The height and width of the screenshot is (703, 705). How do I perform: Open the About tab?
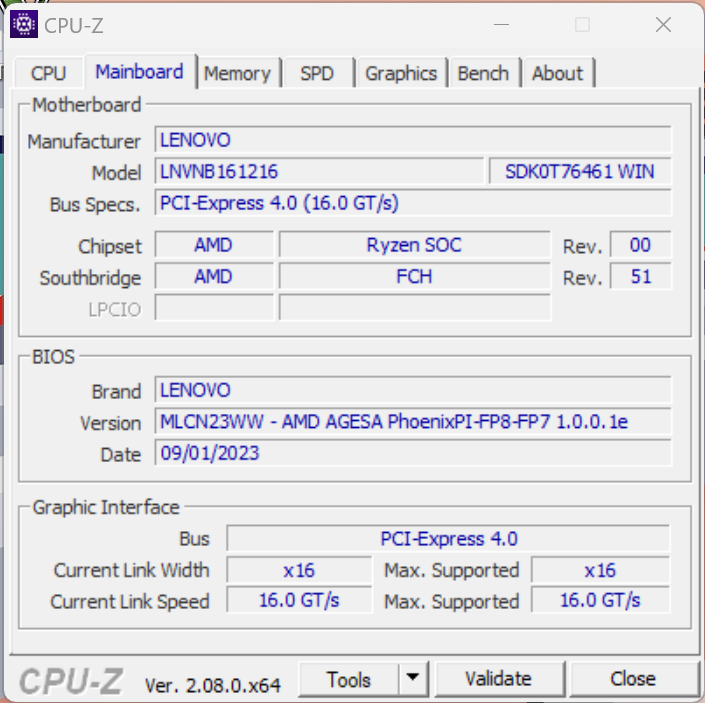pos(558,73)
